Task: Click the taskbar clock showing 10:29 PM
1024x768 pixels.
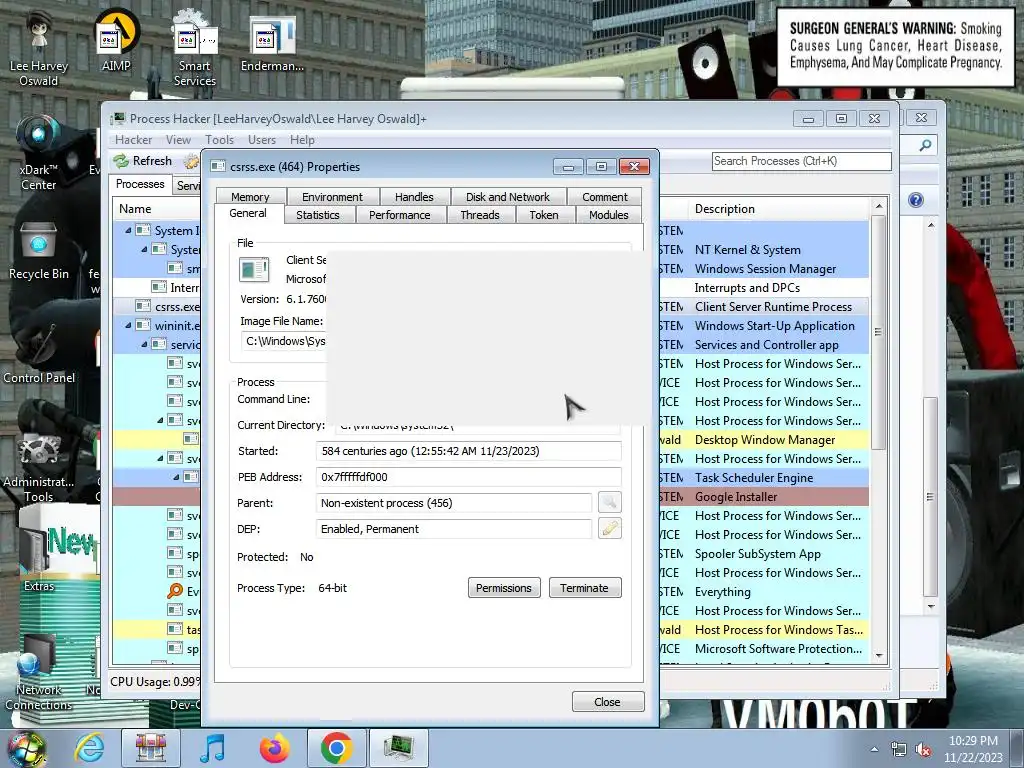Action: pyautogui.click(x=973, y=749)
